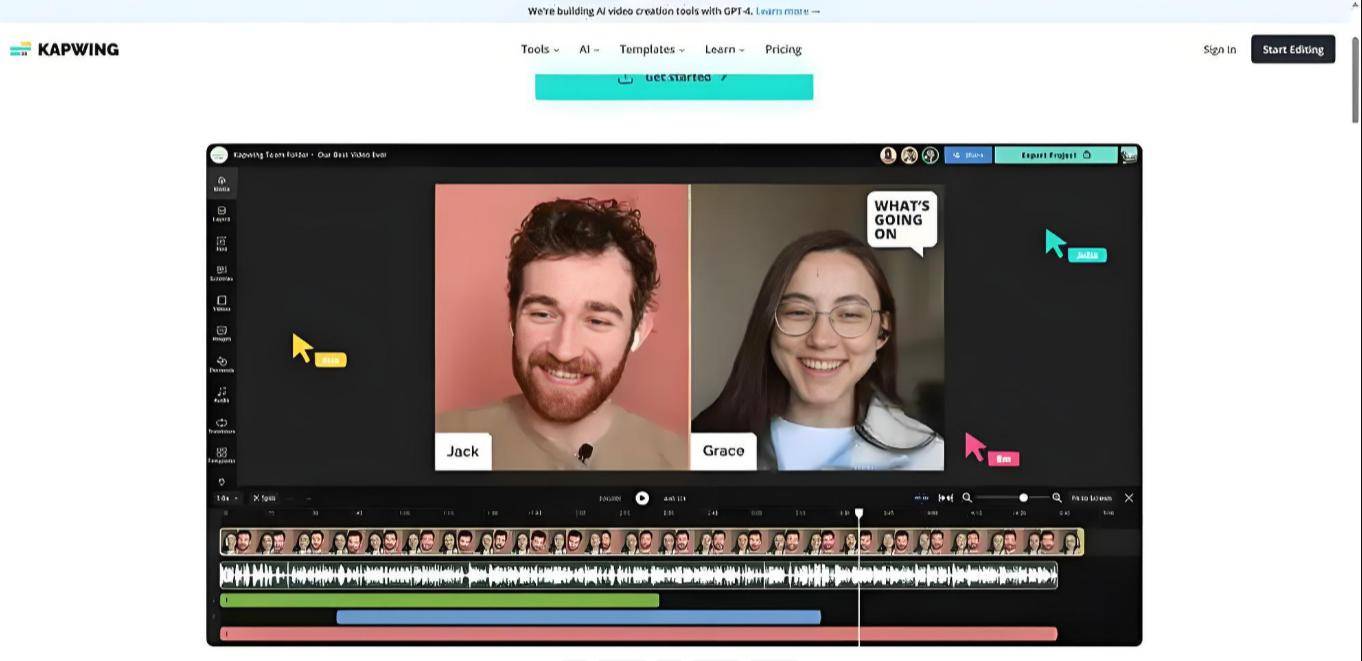Image resolution: width=1362 pixels, height=661 pixels.
Task: Click the Kapwing logo
Action: 64,49
